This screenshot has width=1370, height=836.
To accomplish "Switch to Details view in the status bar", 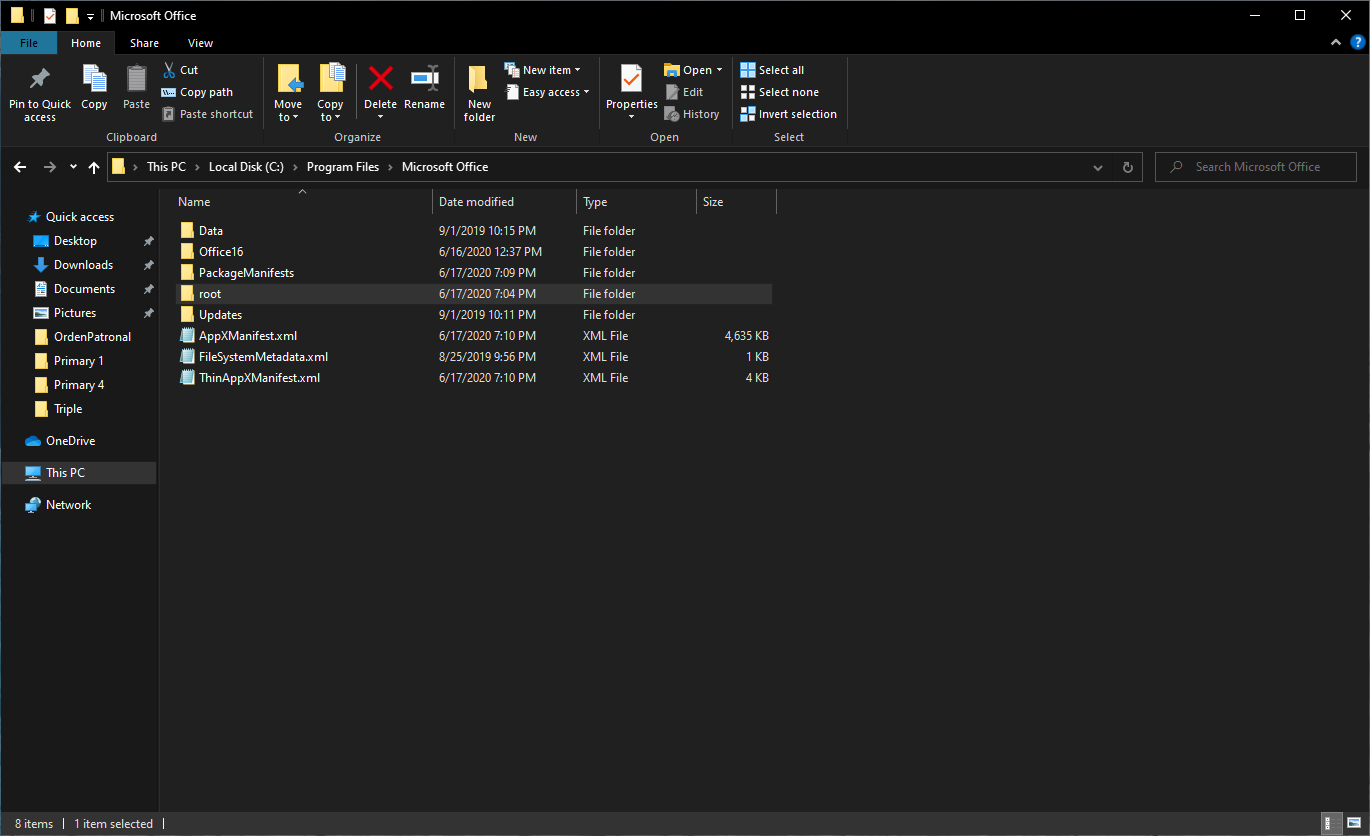I will click(x=1331, y=824).
